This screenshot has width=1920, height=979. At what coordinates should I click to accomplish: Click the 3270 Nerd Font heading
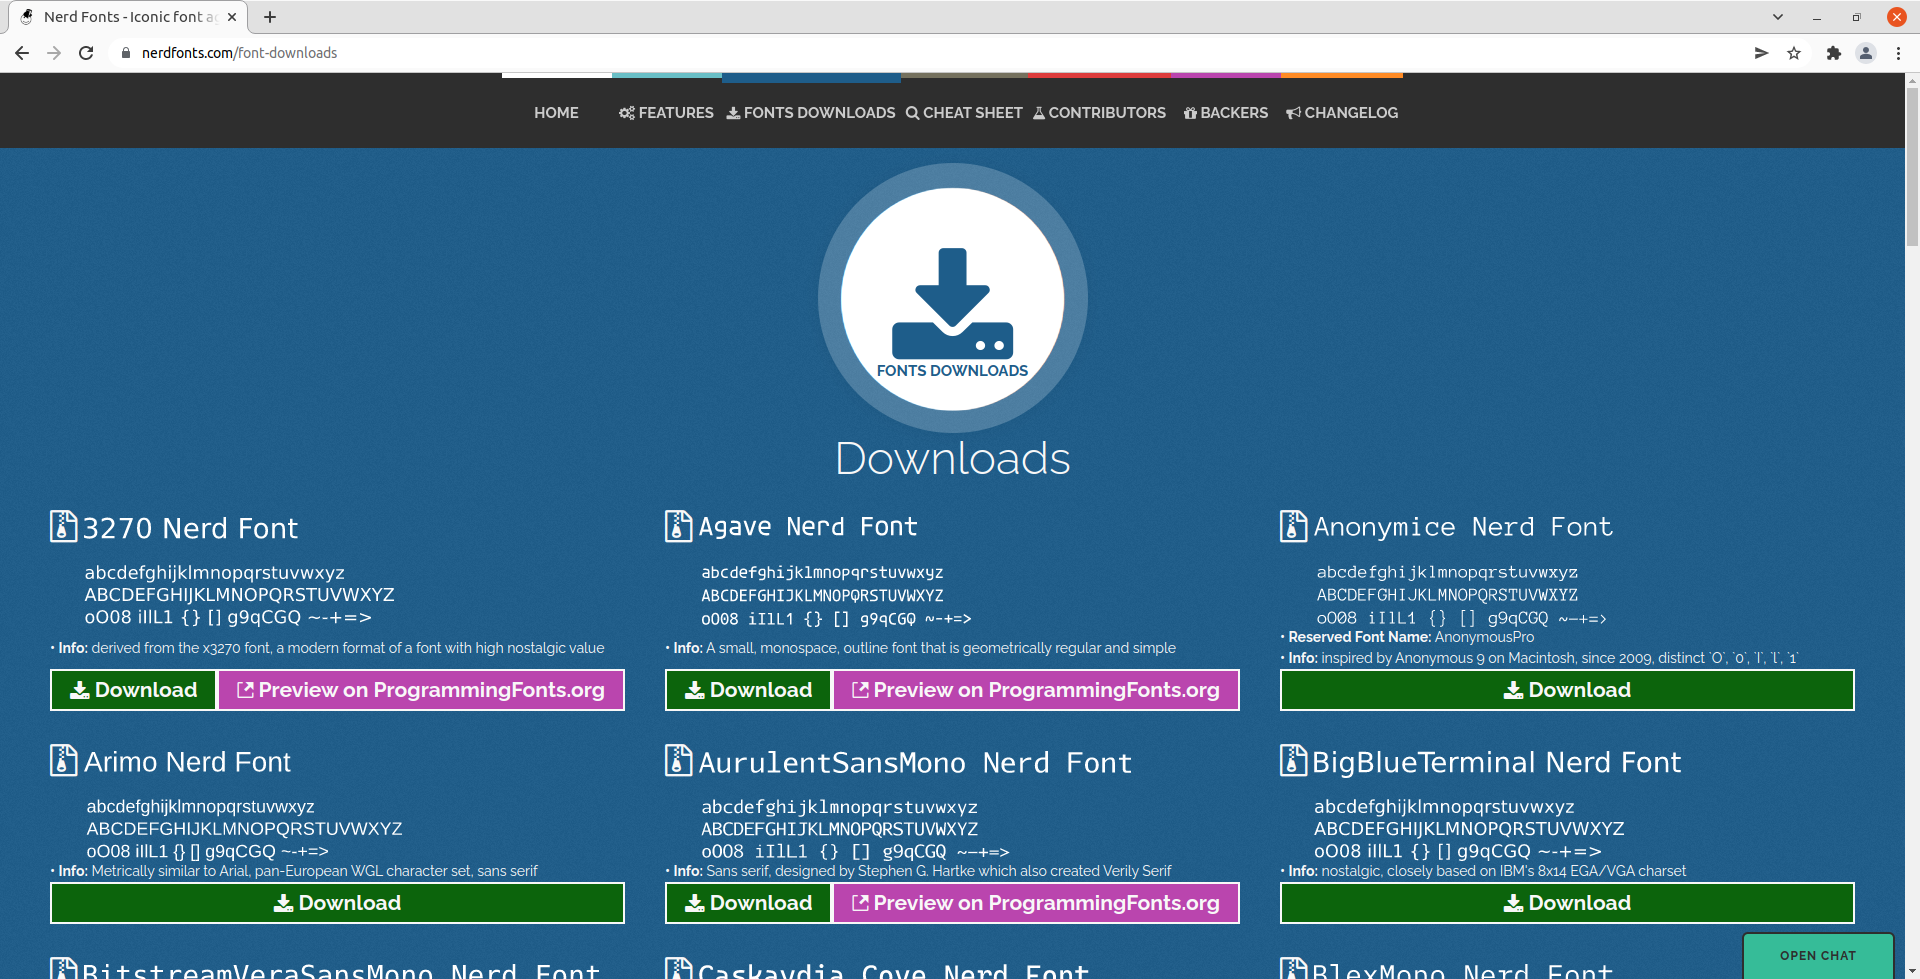click(x=190, y=528)
